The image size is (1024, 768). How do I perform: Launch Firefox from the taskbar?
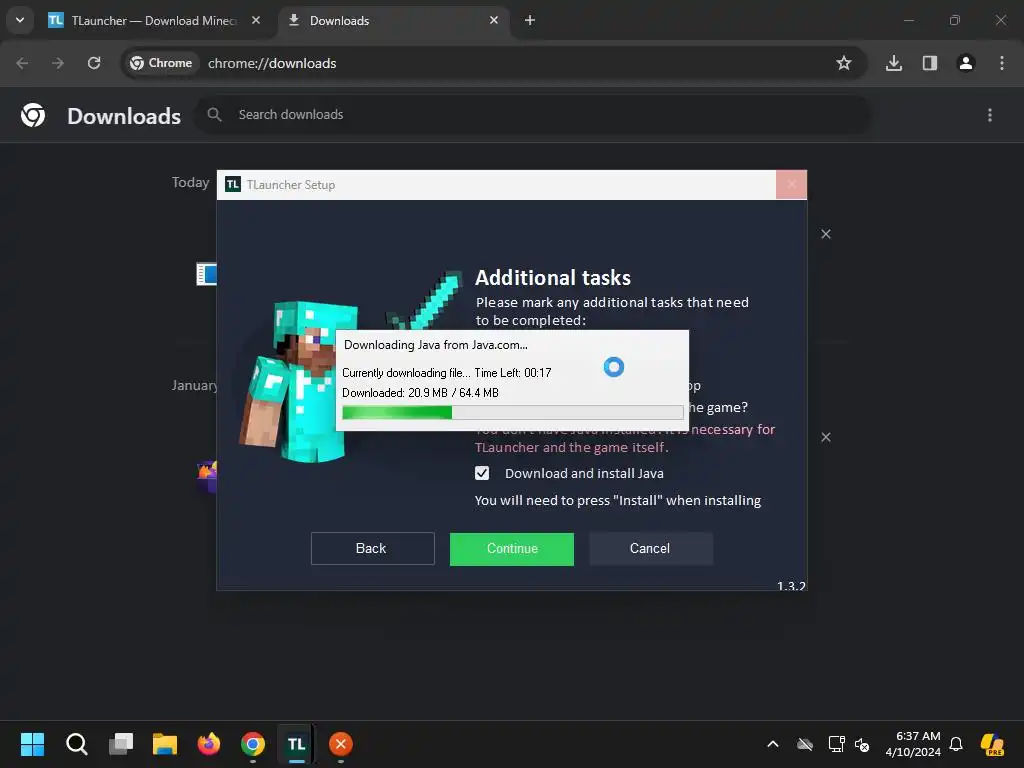pos(209,744)
